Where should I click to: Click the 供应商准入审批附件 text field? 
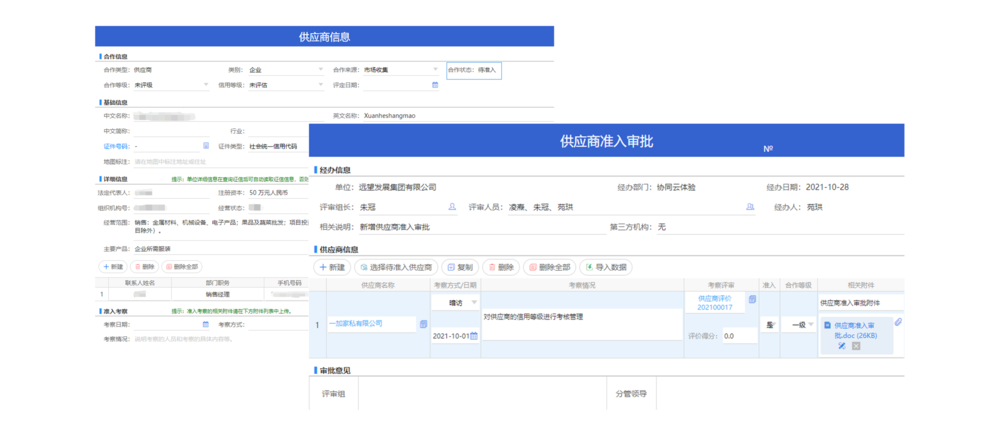click(x=860, y=302)
